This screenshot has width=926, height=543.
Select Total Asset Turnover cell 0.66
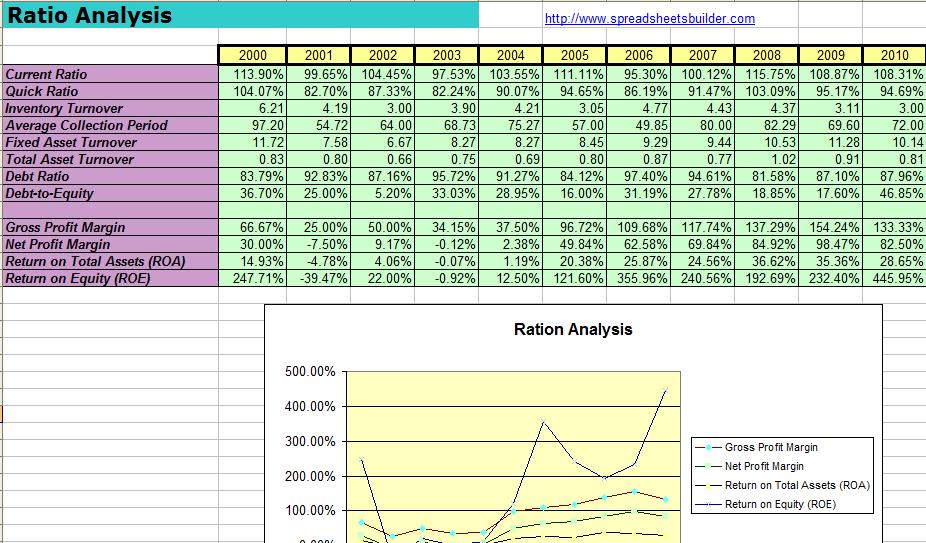pos(383,160)
